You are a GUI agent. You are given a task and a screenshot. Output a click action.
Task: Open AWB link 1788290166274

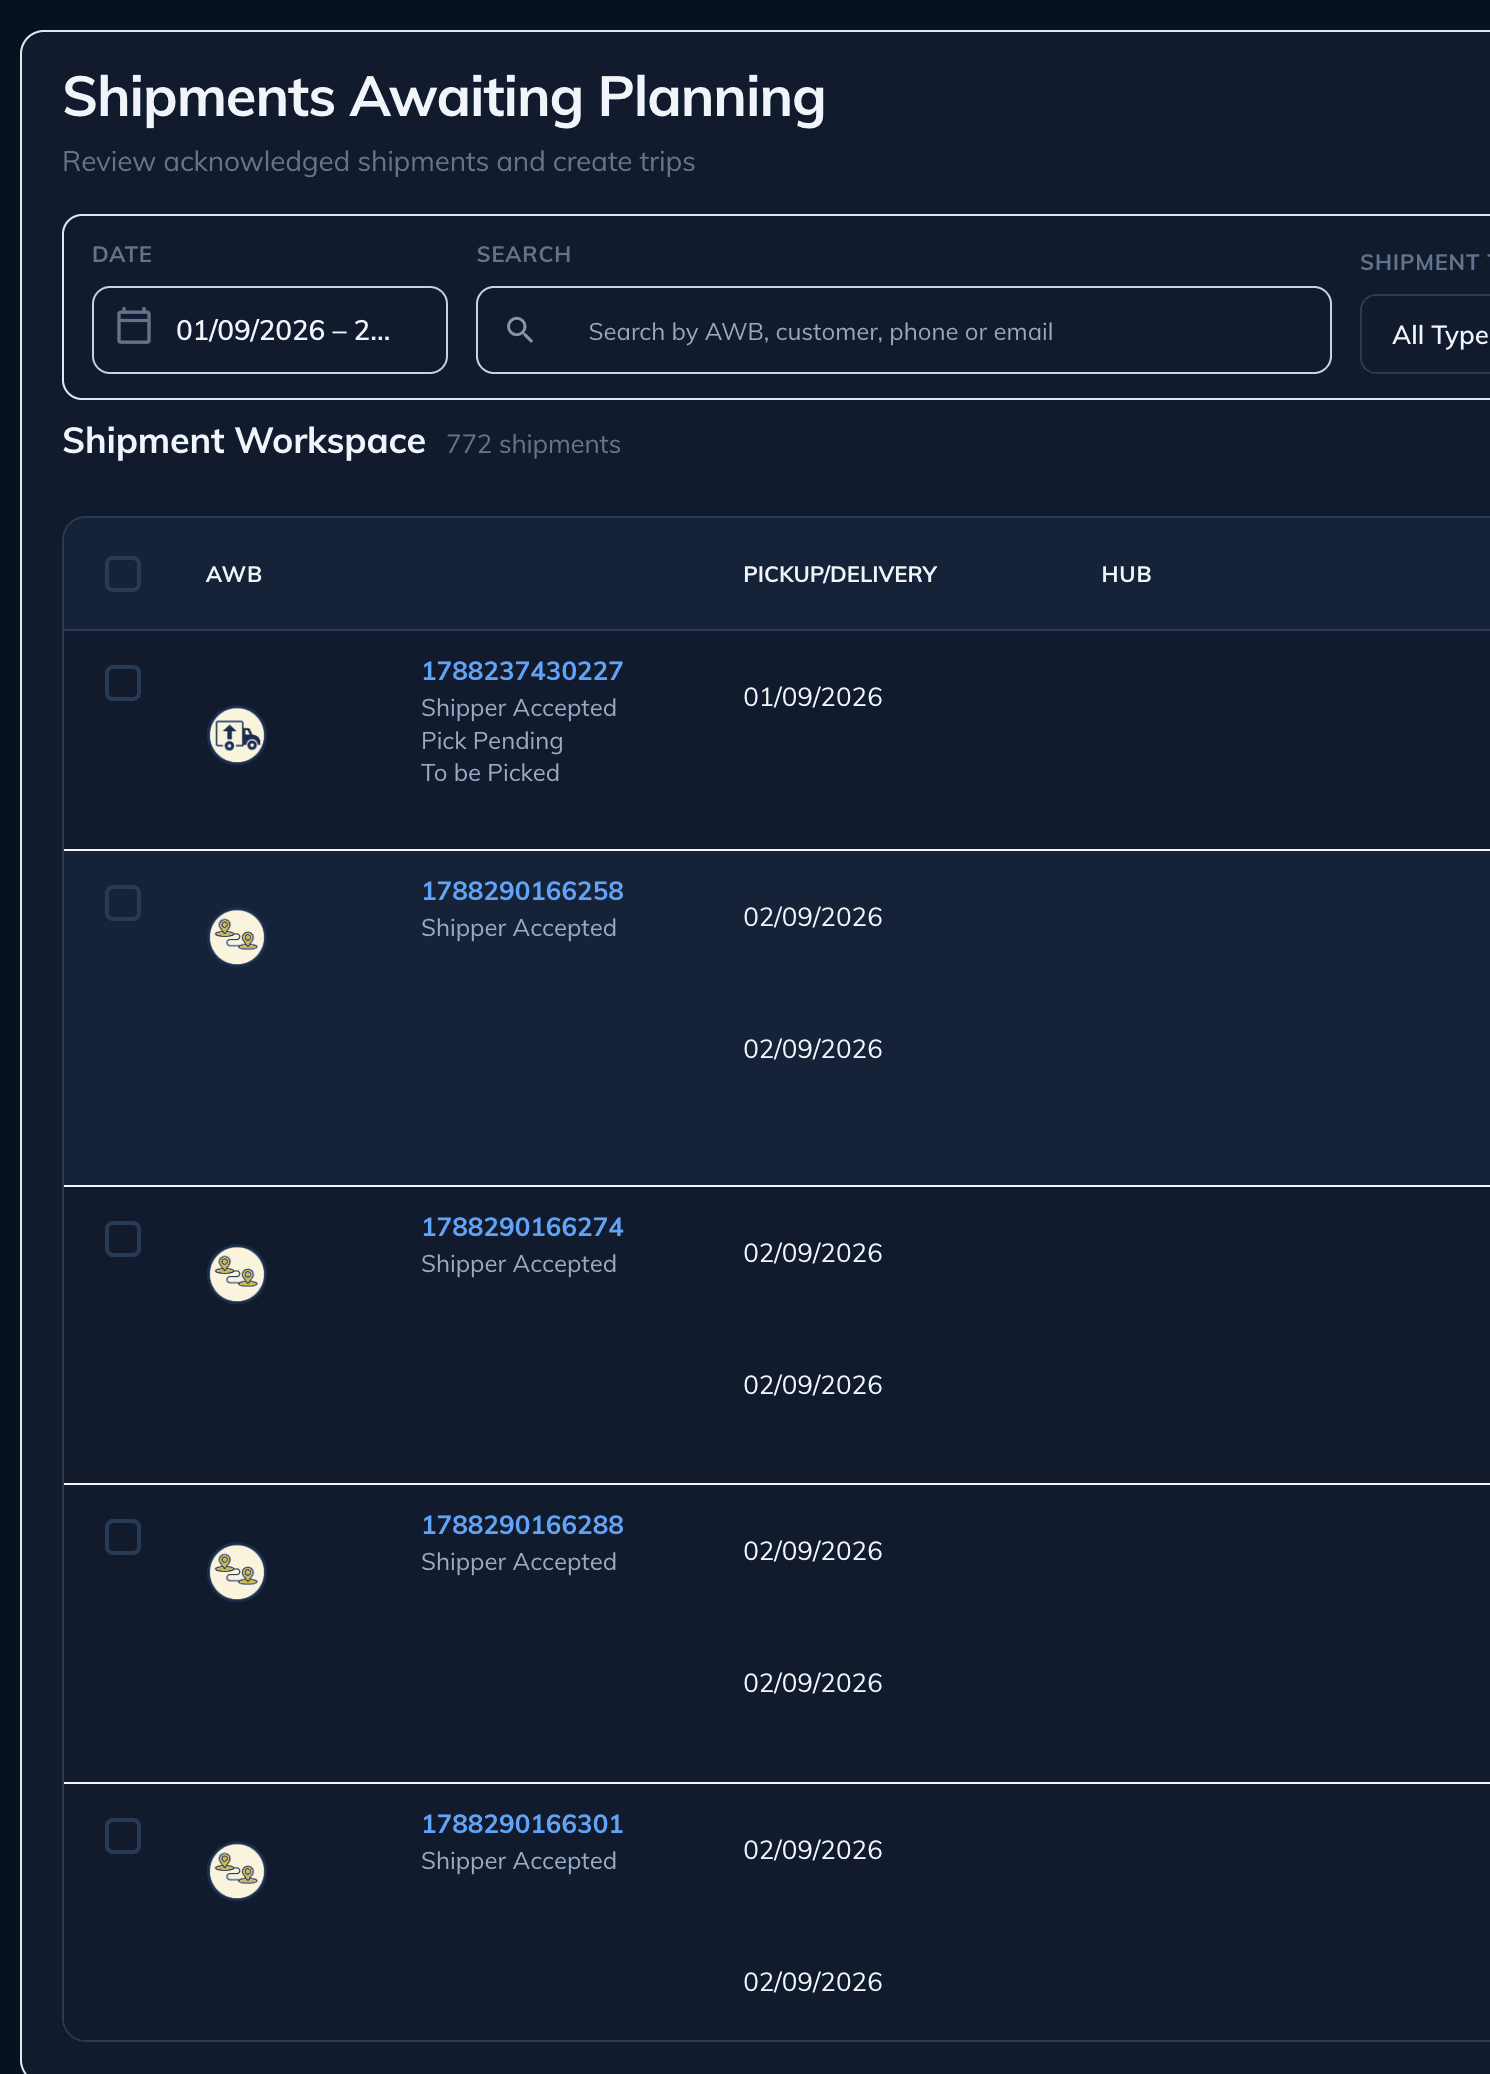(x=522, y=1227)
